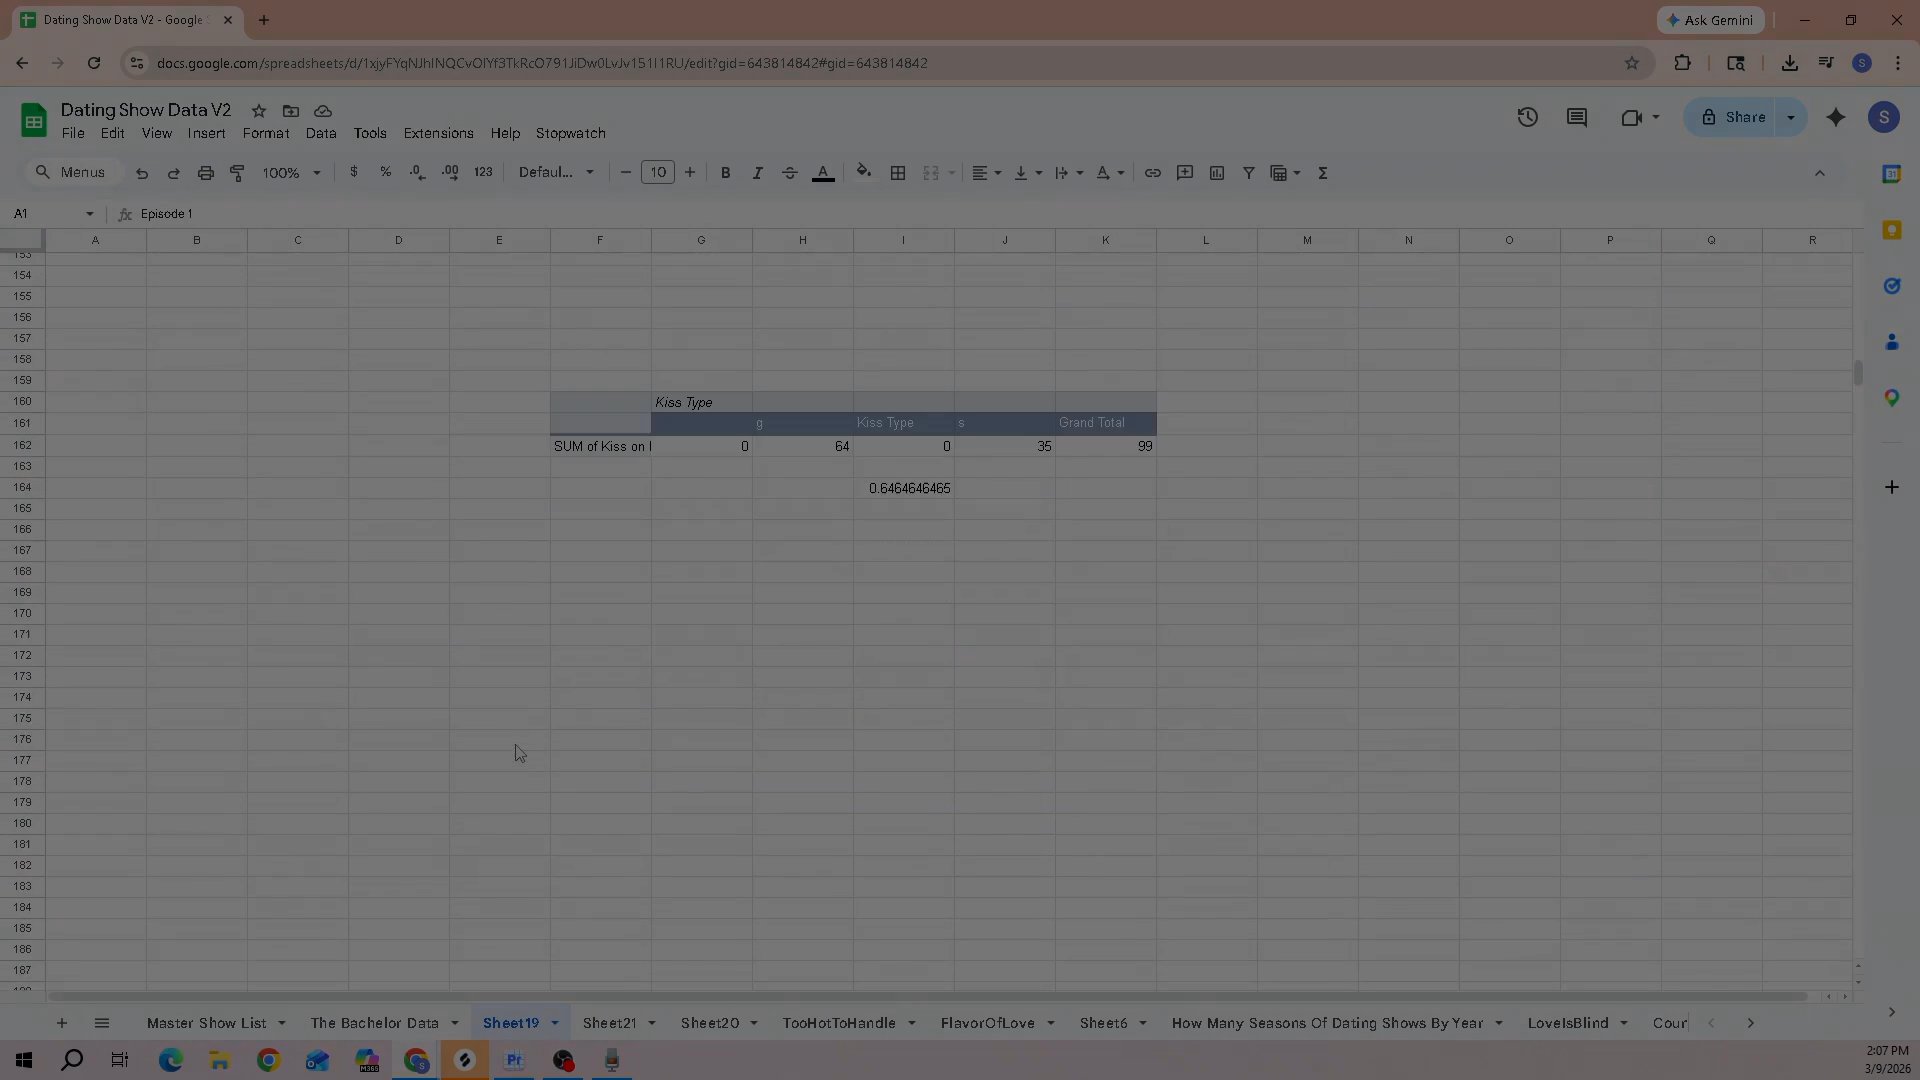Open Google Keep in side panel
This screenshot has width=1920, height=1080.
(1891, 230)
